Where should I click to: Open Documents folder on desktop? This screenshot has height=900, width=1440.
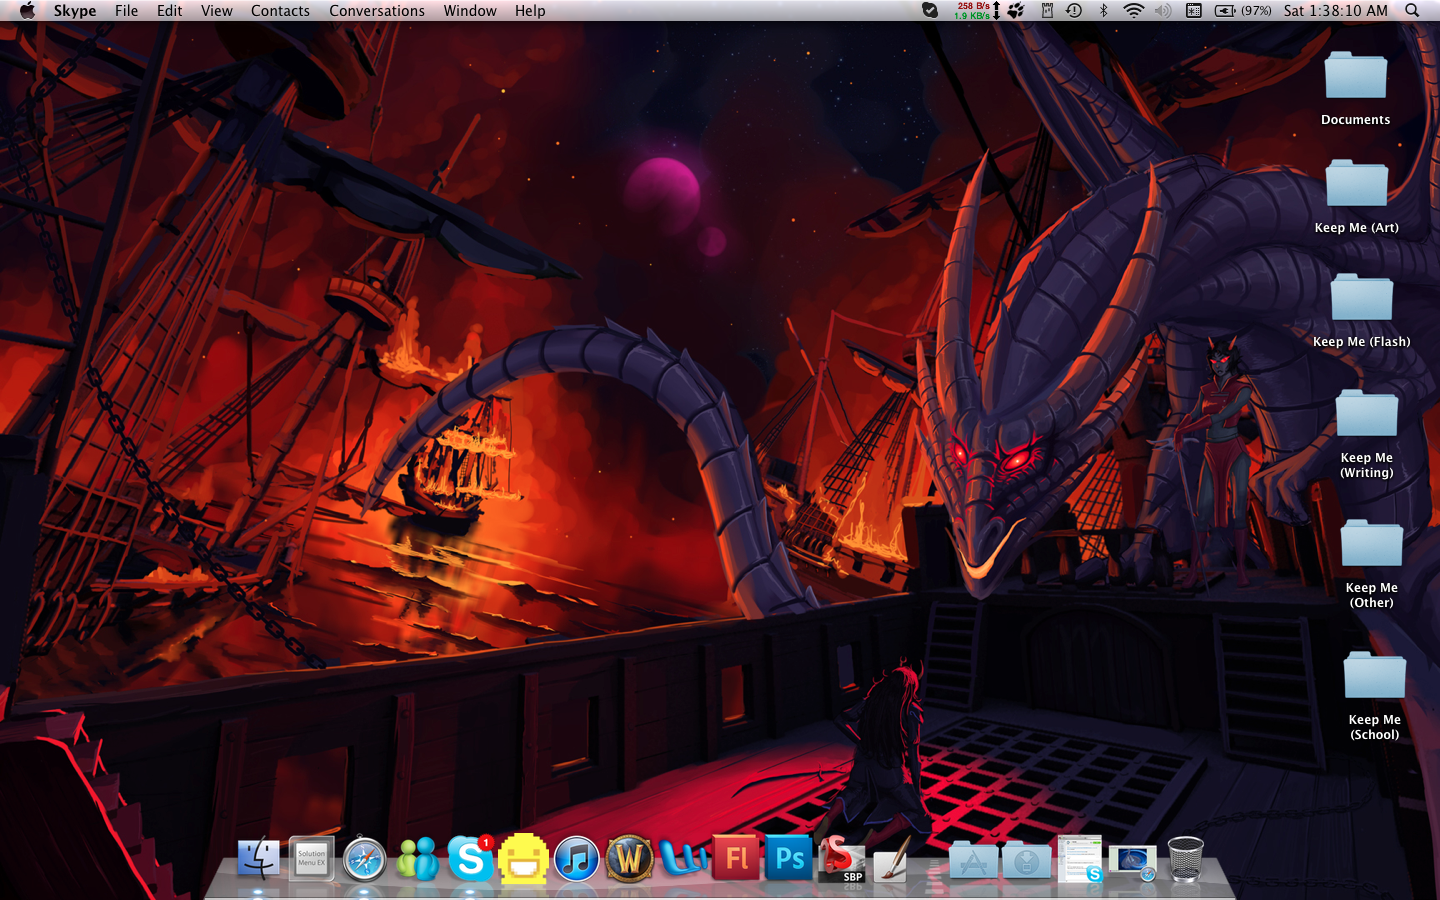1356,88
